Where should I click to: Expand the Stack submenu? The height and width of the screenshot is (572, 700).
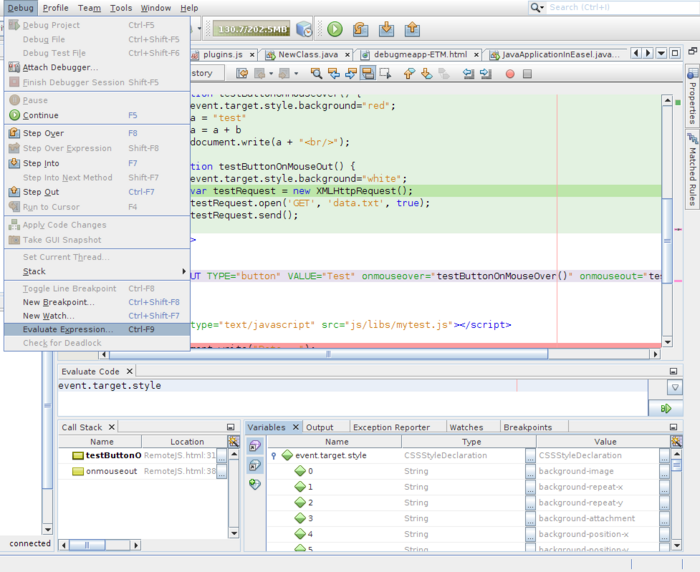(x=97, y=271)
